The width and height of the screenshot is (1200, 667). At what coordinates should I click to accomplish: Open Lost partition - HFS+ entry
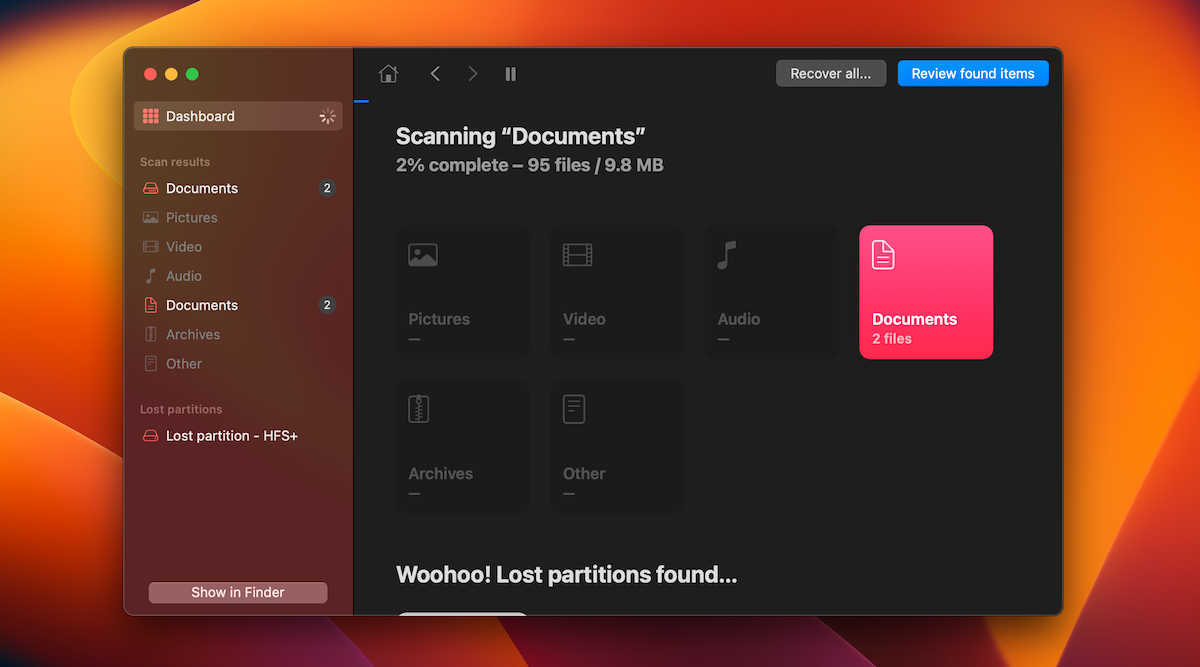(x=231, y=436)
